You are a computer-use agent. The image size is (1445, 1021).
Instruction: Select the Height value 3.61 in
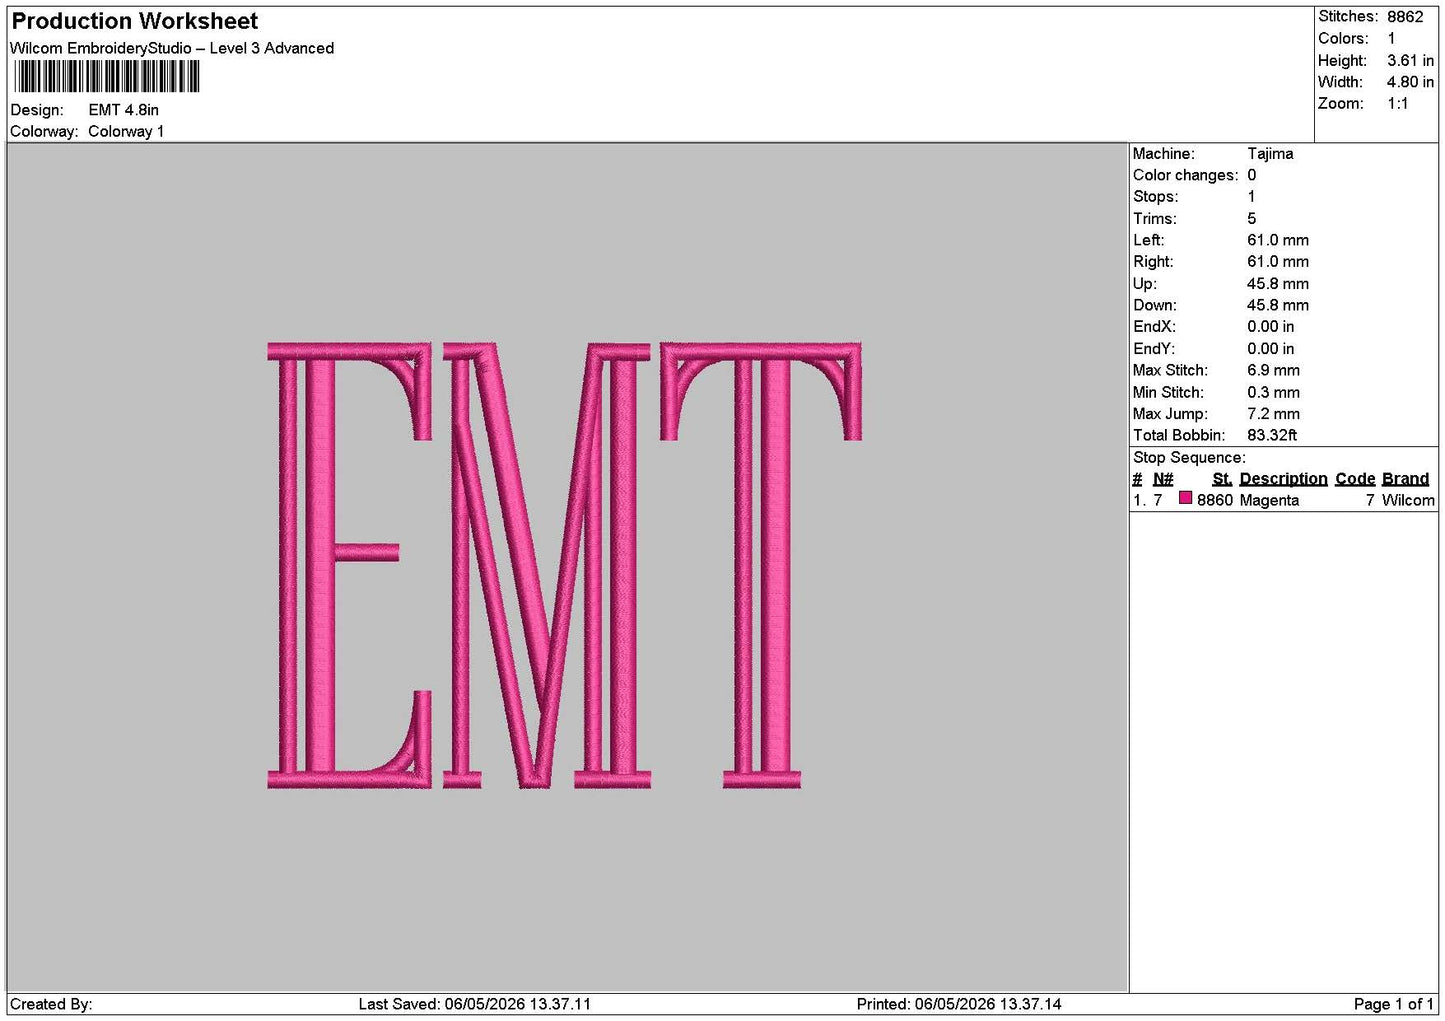pyautogui.click(x=1410, y=60)
